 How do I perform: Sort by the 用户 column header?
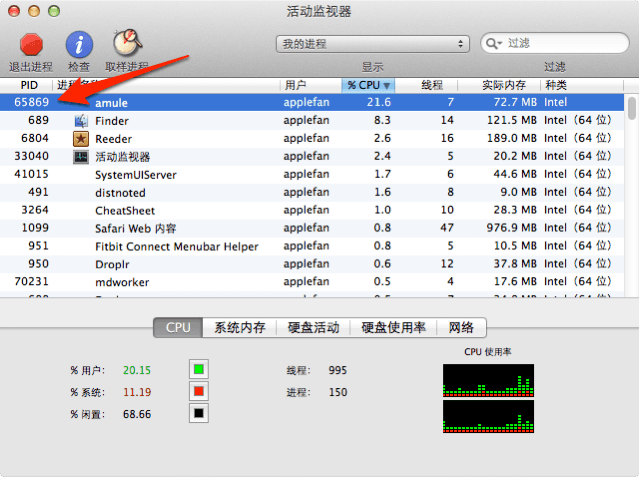(x=311, y=85)
